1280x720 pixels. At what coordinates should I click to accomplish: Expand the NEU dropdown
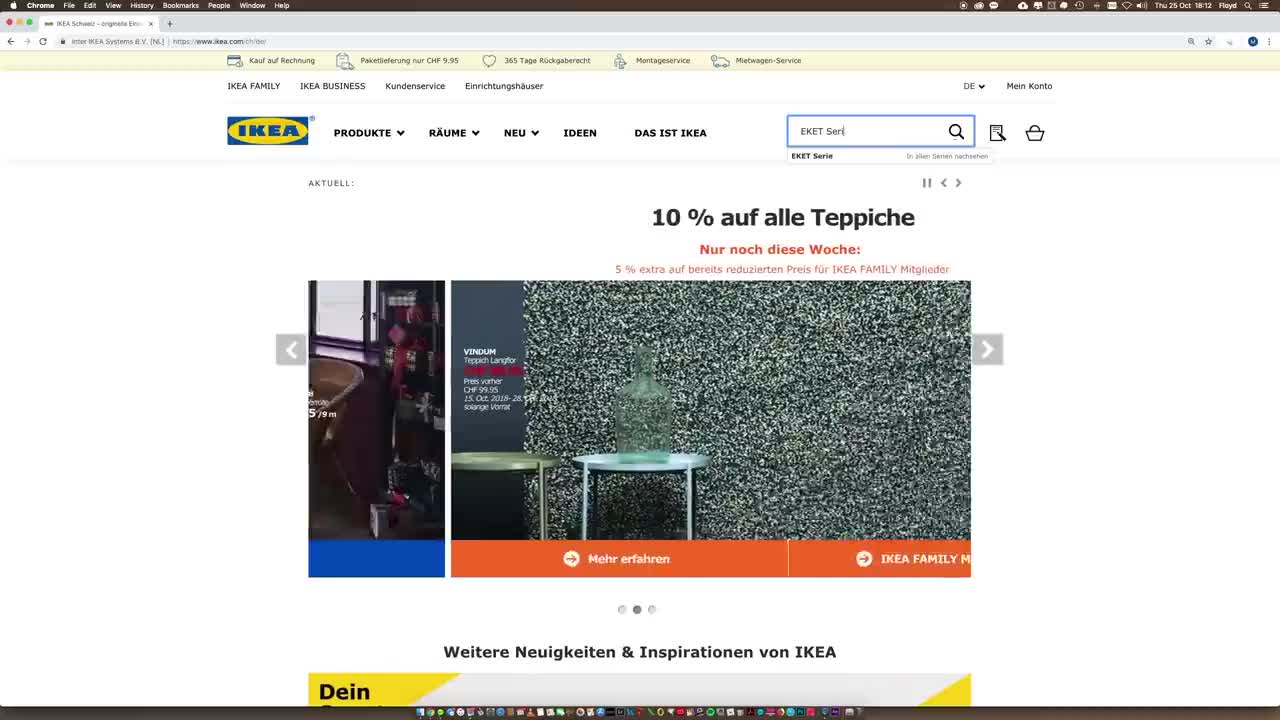pyautogui.click(x=521, y=133)
